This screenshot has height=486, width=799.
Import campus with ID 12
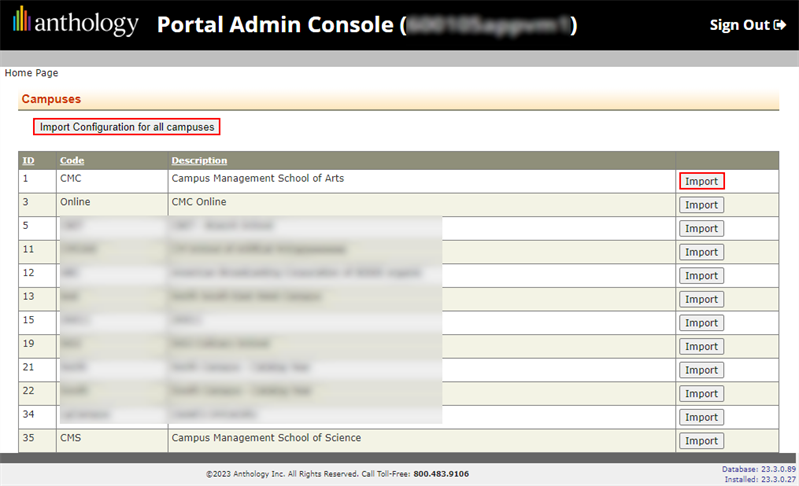(x=702, y=276)
